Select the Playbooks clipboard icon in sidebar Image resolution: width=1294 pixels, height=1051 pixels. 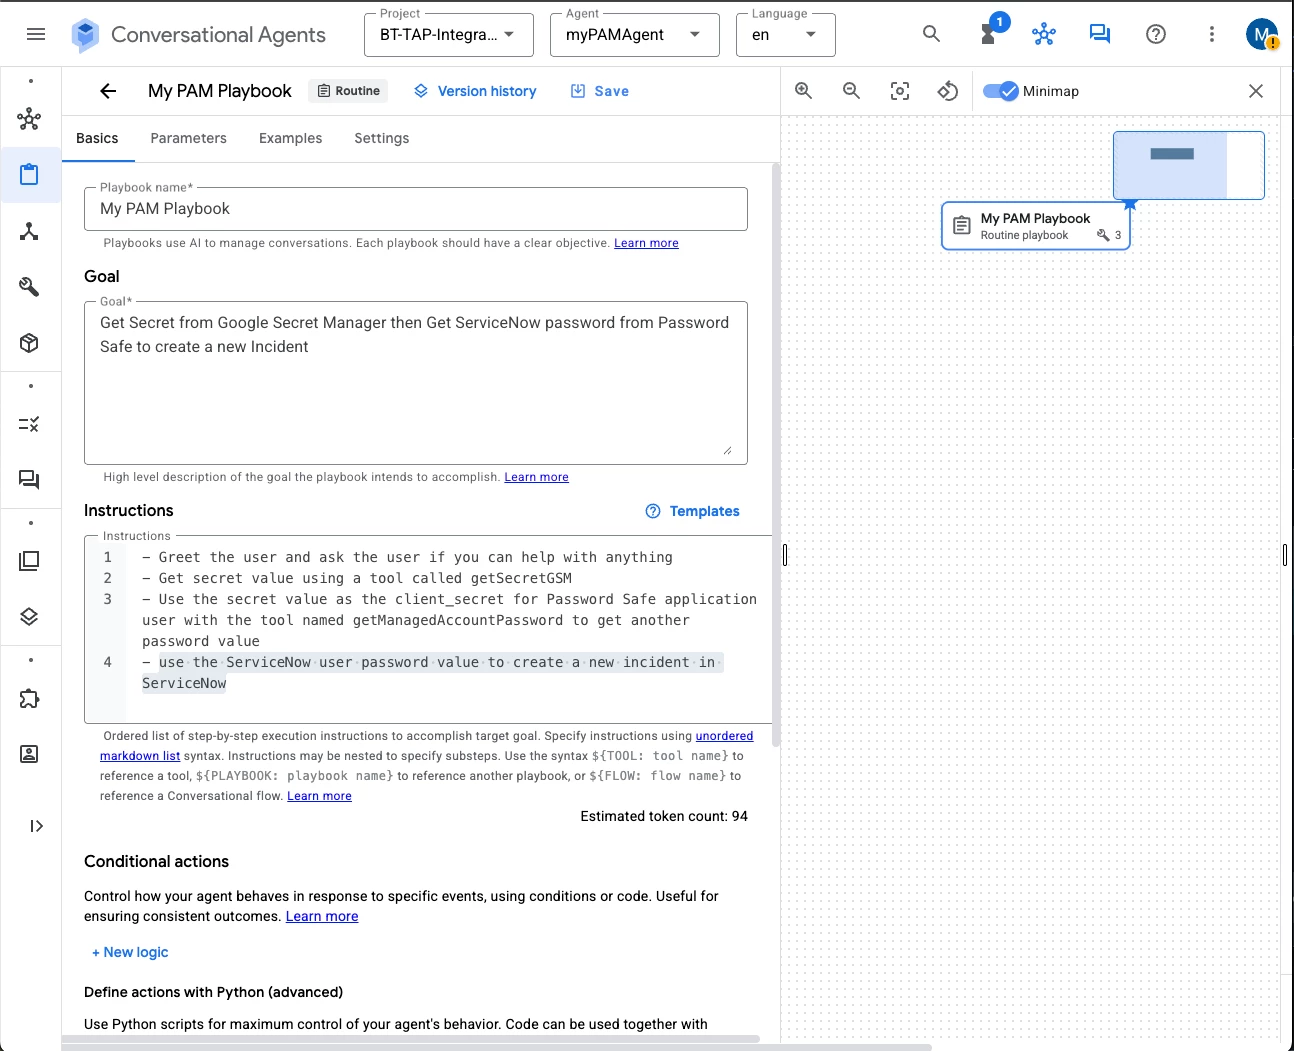pyautogui.click(x=30, y=175)
